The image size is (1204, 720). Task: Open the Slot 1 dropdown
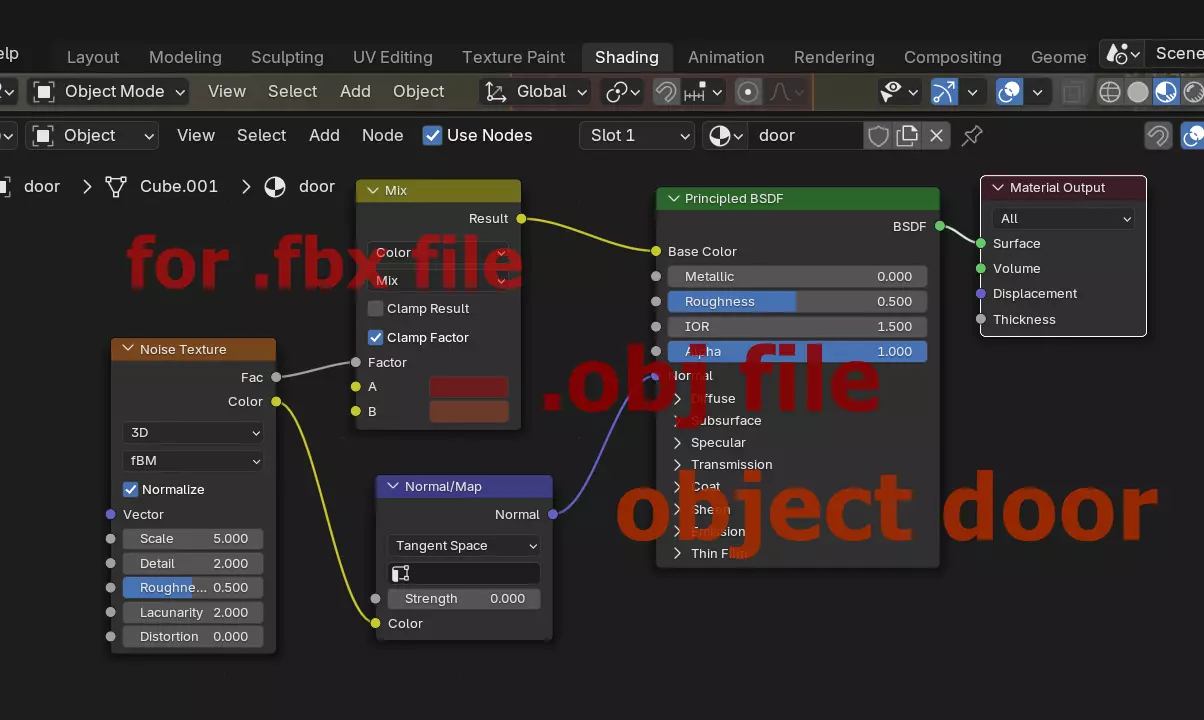click(637, 136)
